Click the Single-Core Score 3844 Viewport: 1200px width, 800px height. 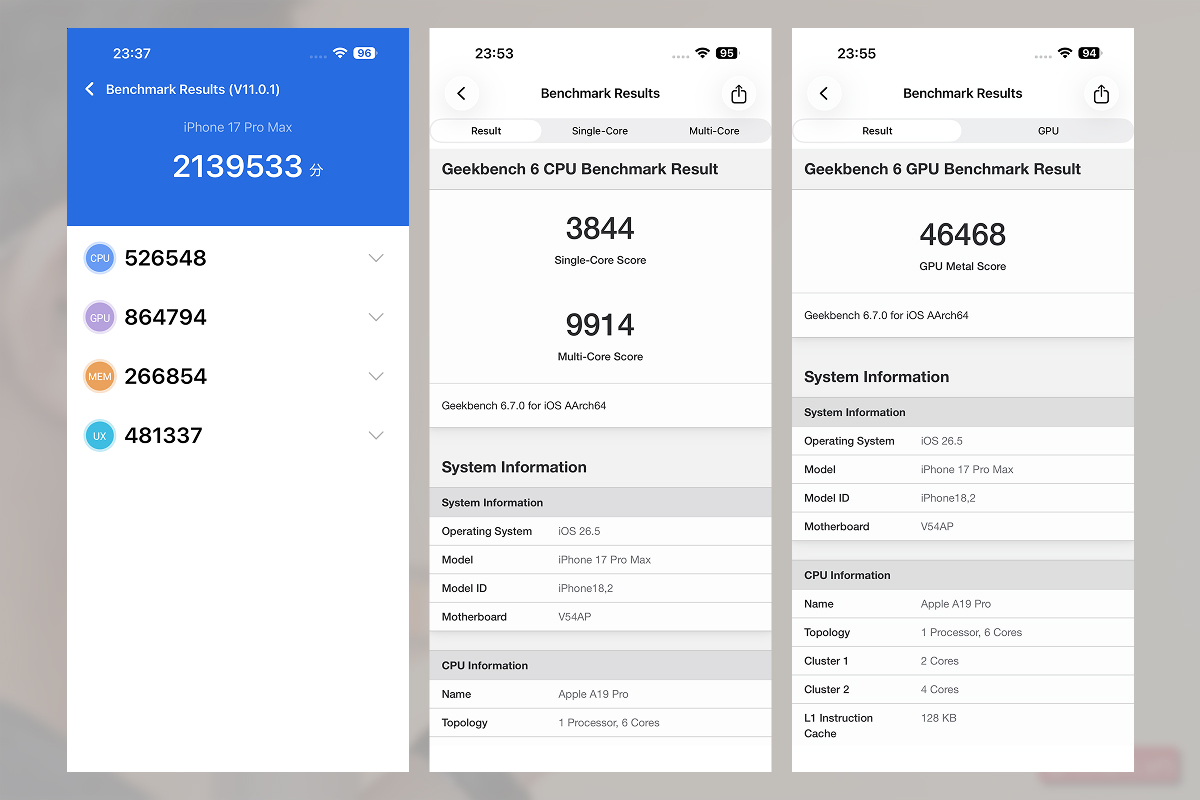[x=600, y=229]
